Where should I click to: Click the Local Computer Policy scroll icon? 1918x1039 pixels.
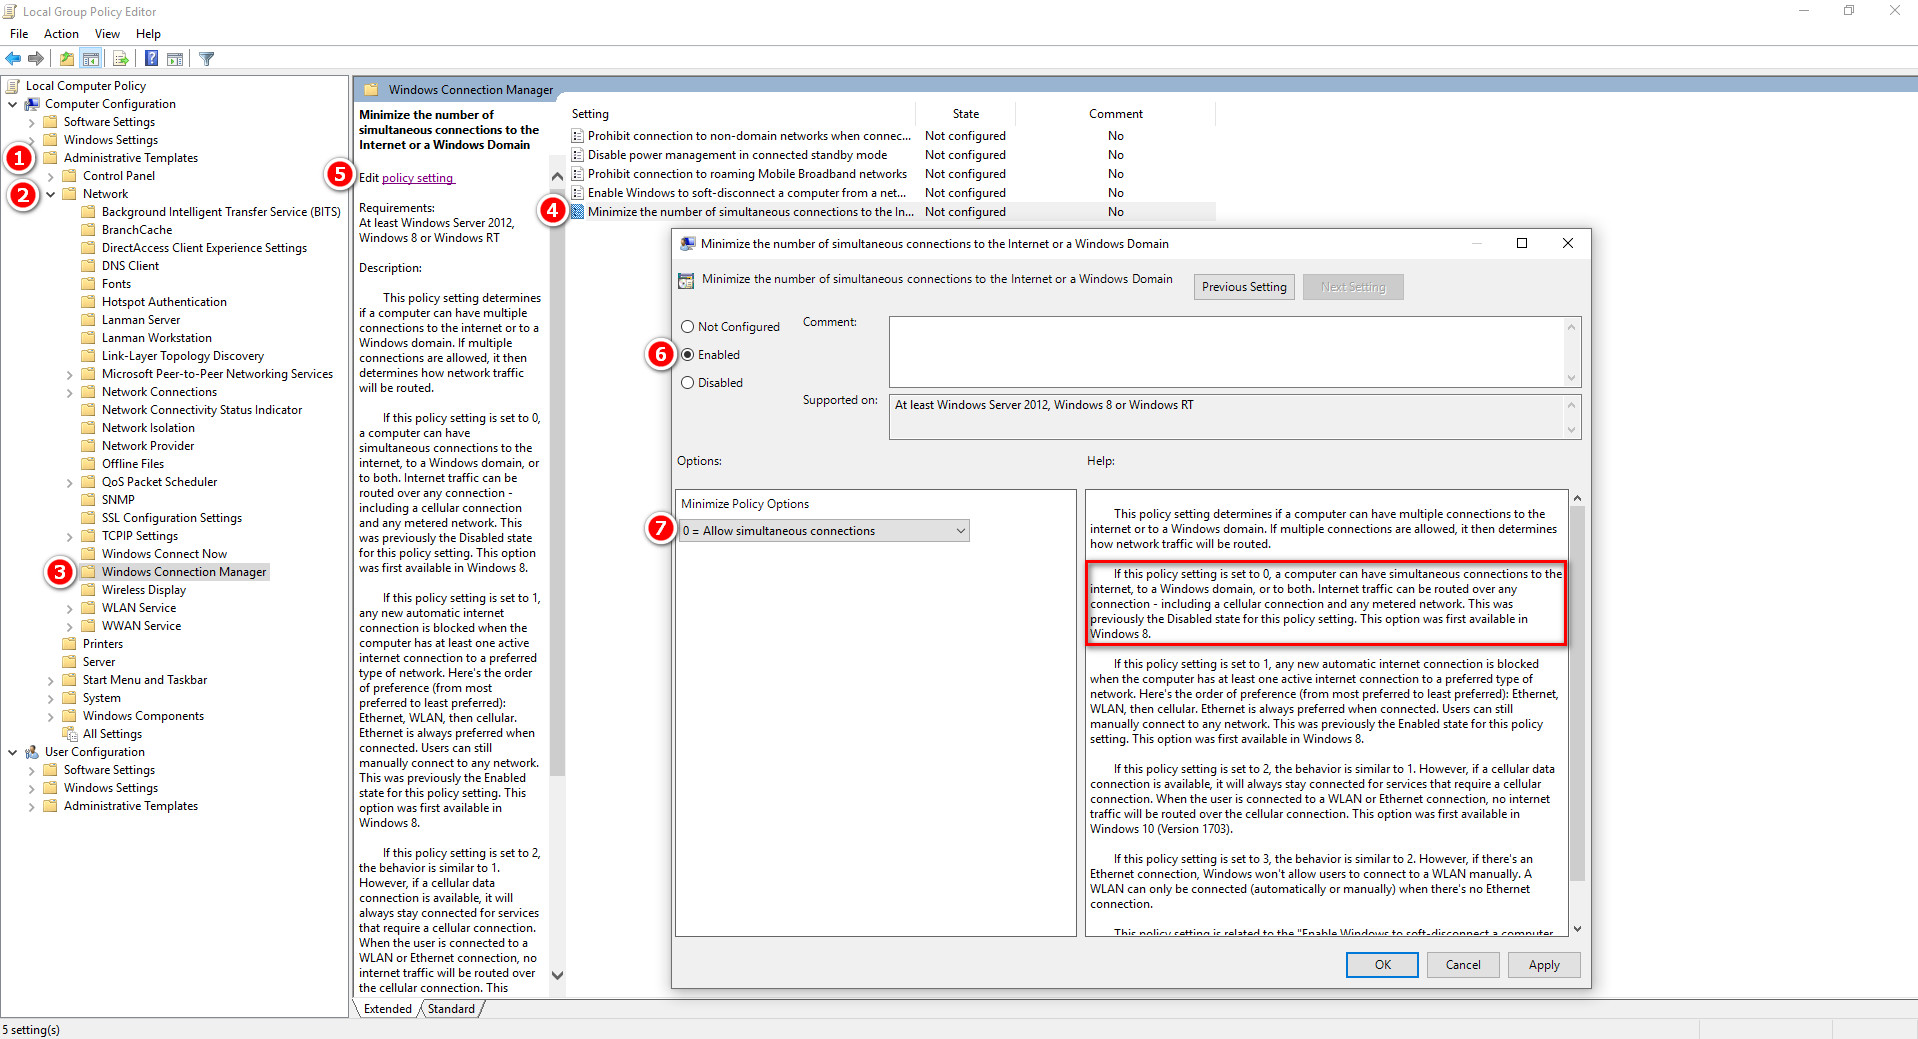coord(13,86)
